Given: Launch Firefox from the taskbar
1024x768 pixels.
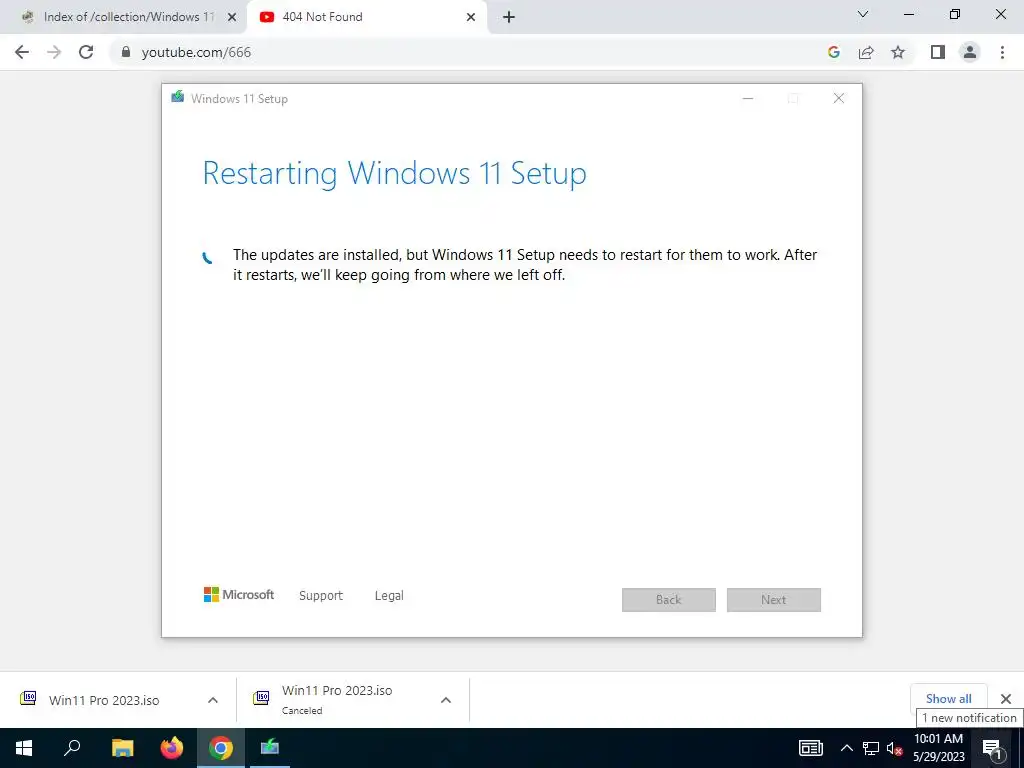Looking at the screenshot, I should 172,748.
